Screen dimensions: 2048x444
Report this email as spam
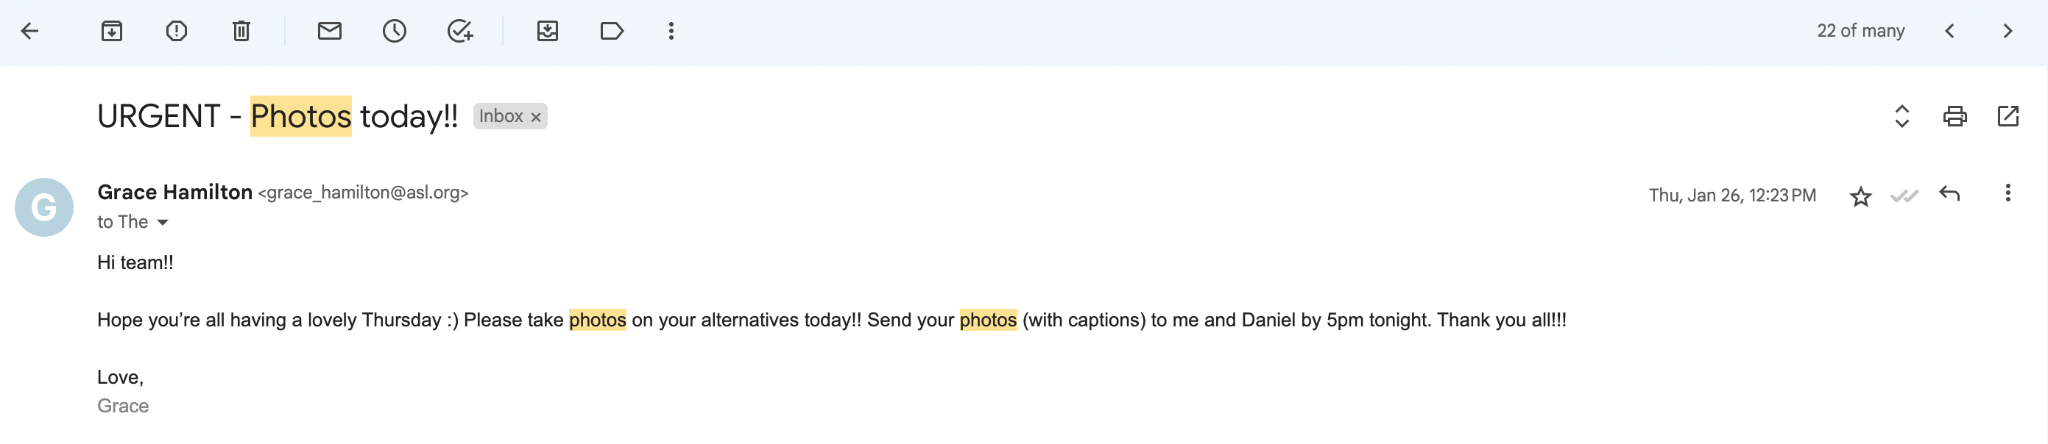click(176, 31)
